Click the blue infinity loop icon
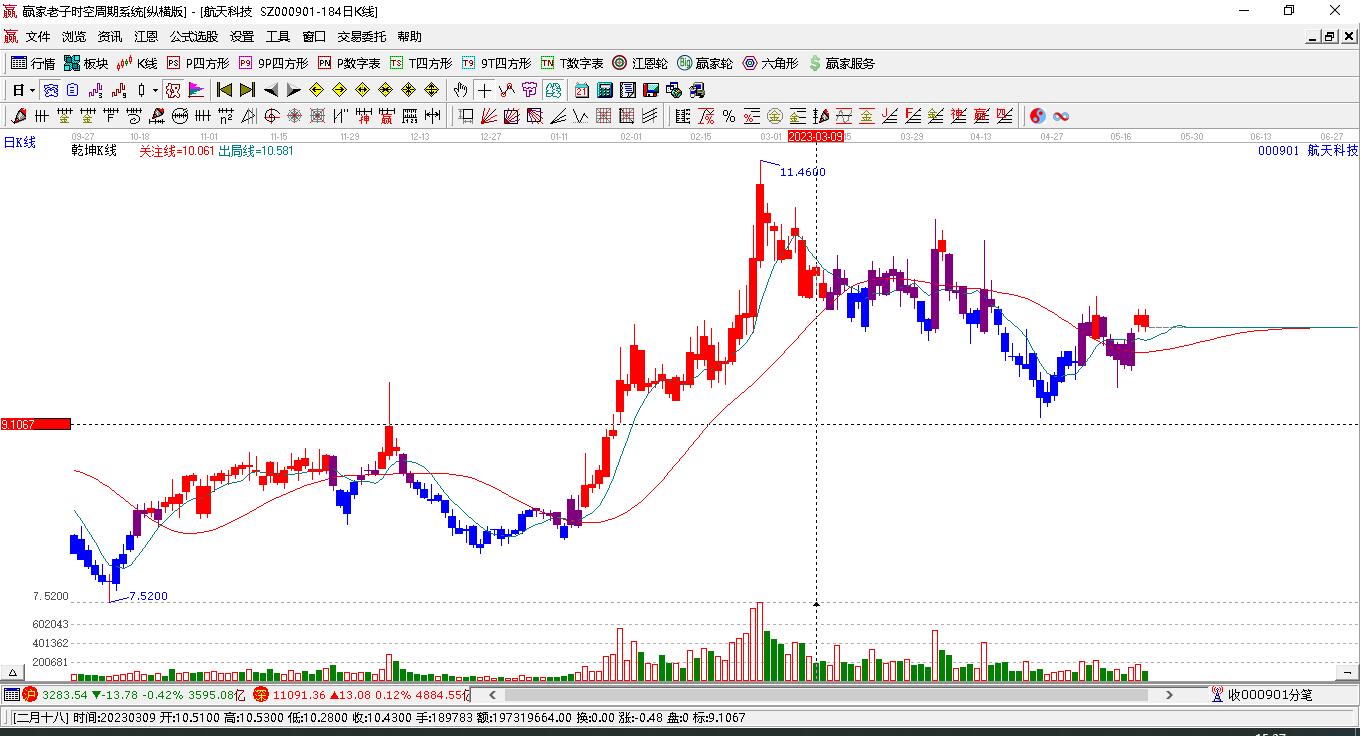 [x=1060, y=116]
